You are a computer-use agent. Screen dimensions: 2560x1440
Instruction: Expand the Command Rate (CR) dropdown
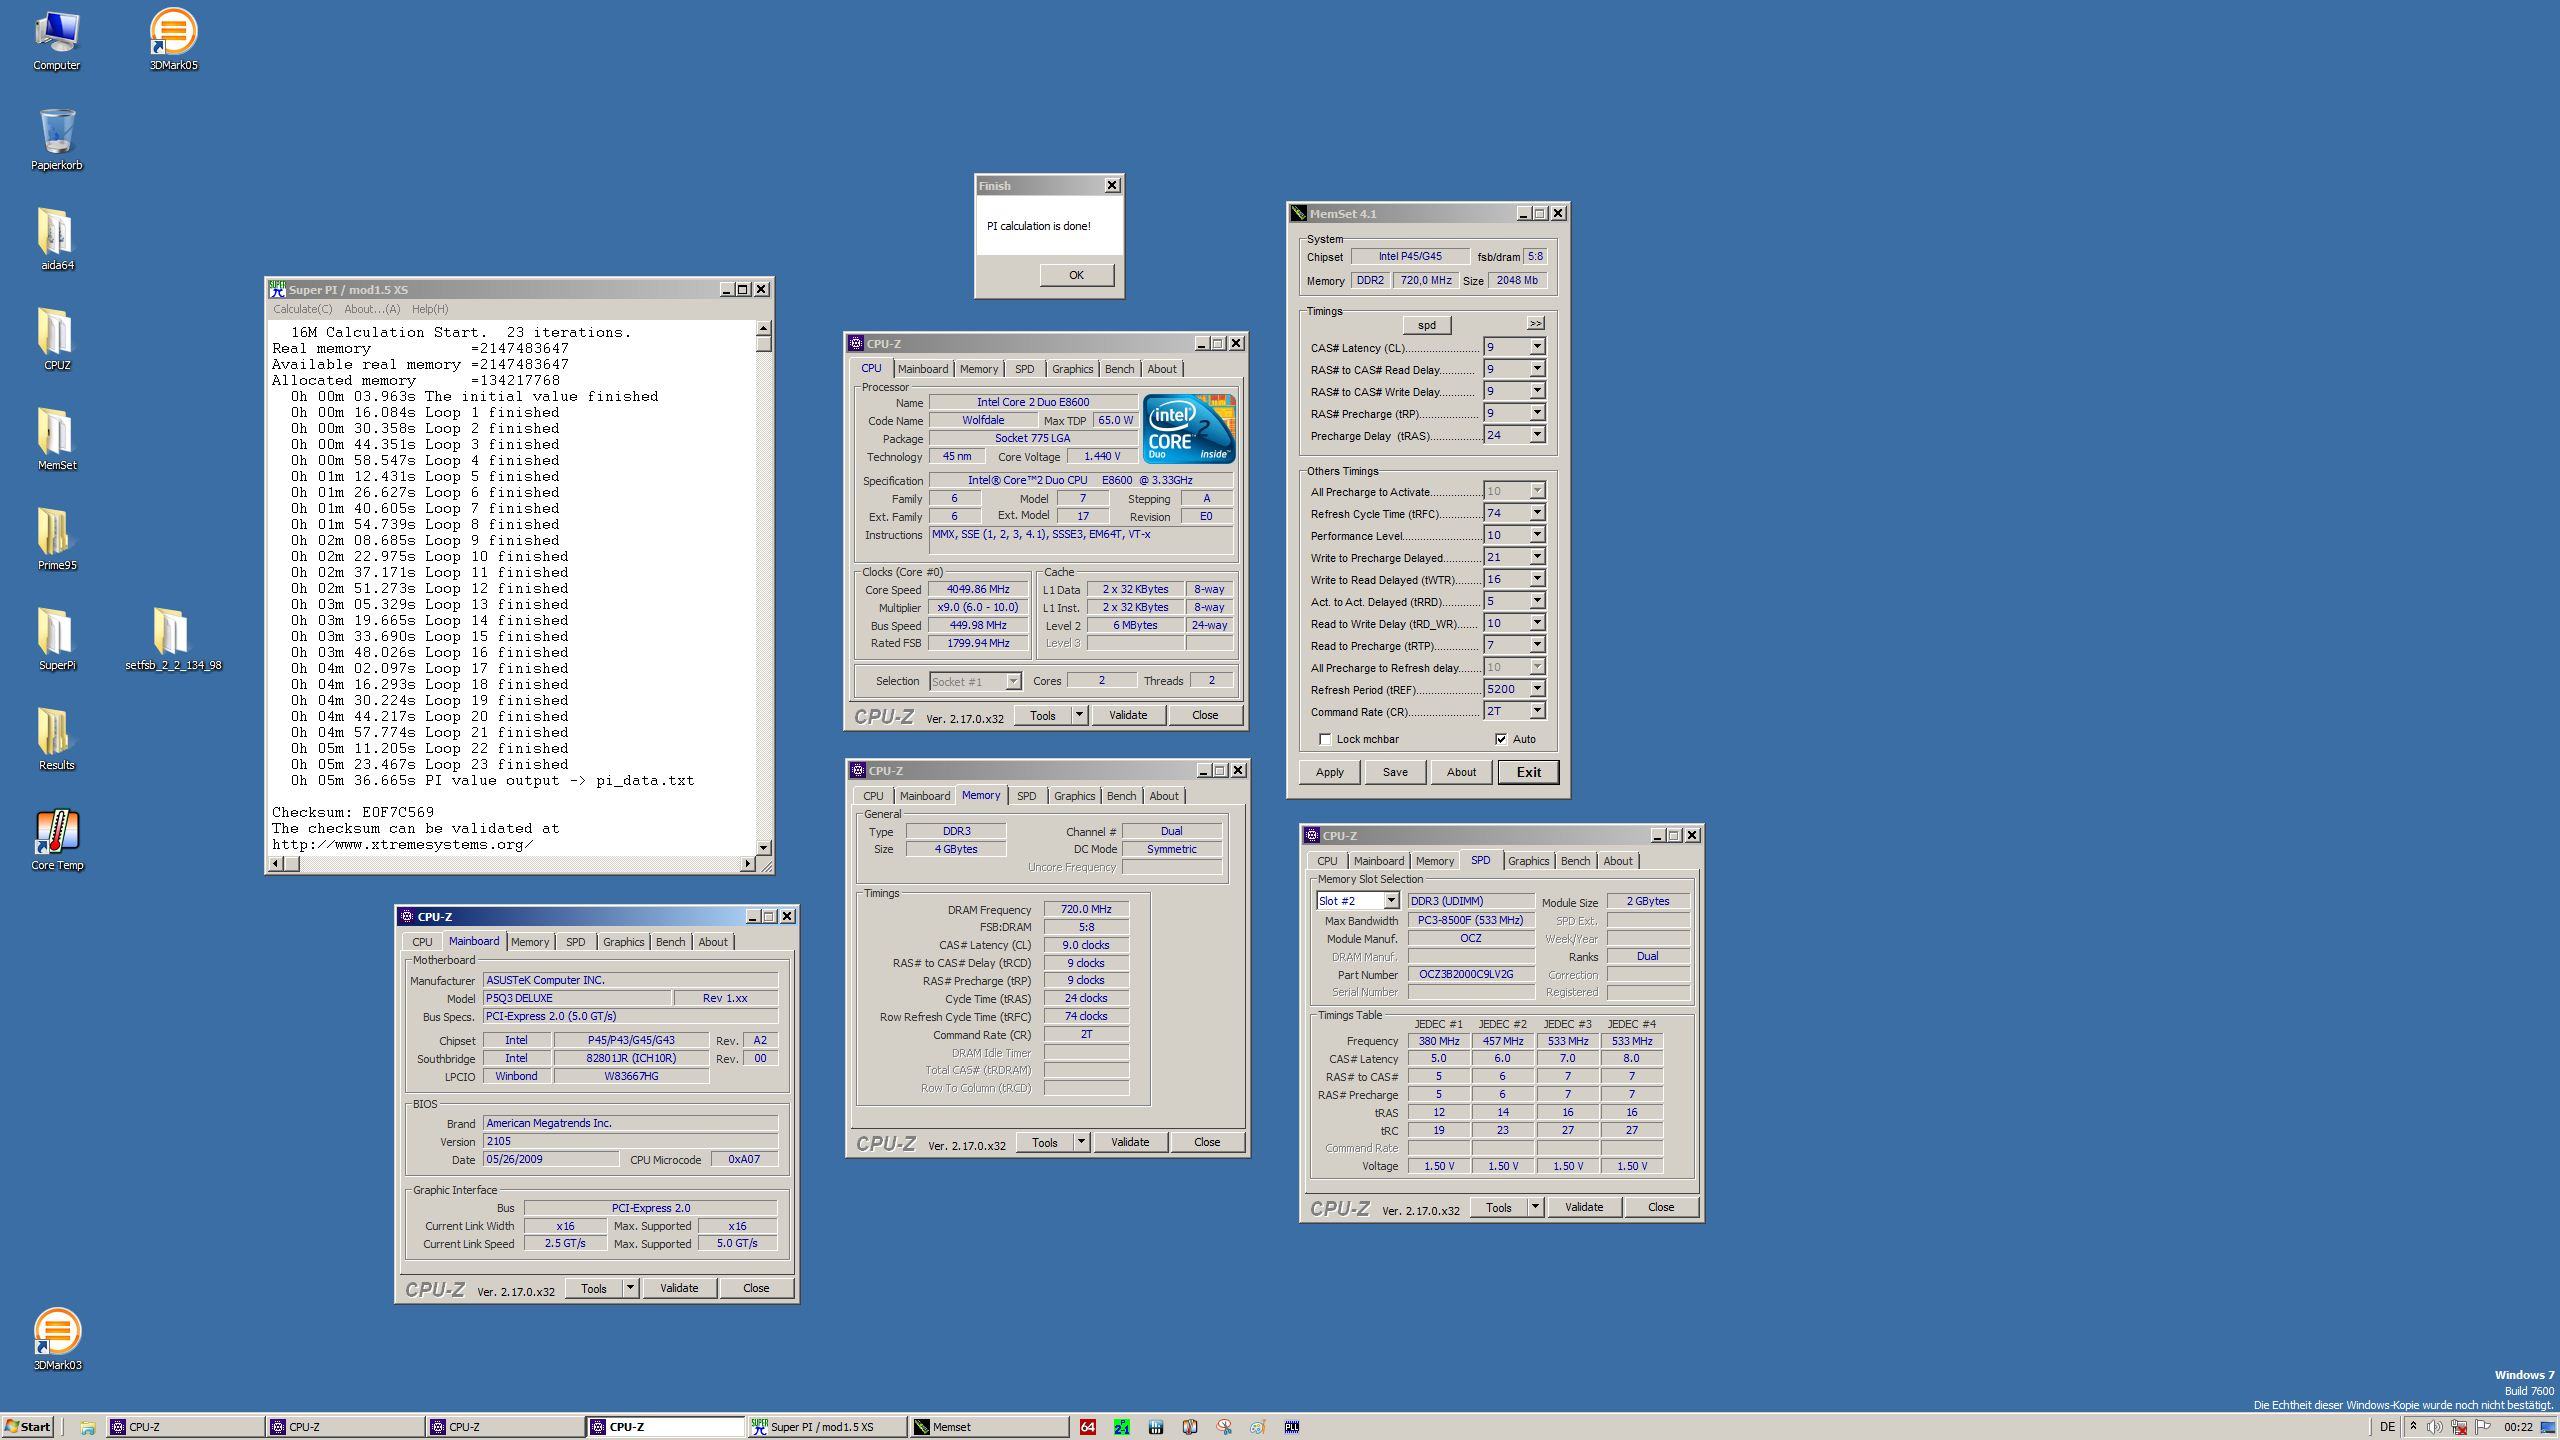[1537, 711]
